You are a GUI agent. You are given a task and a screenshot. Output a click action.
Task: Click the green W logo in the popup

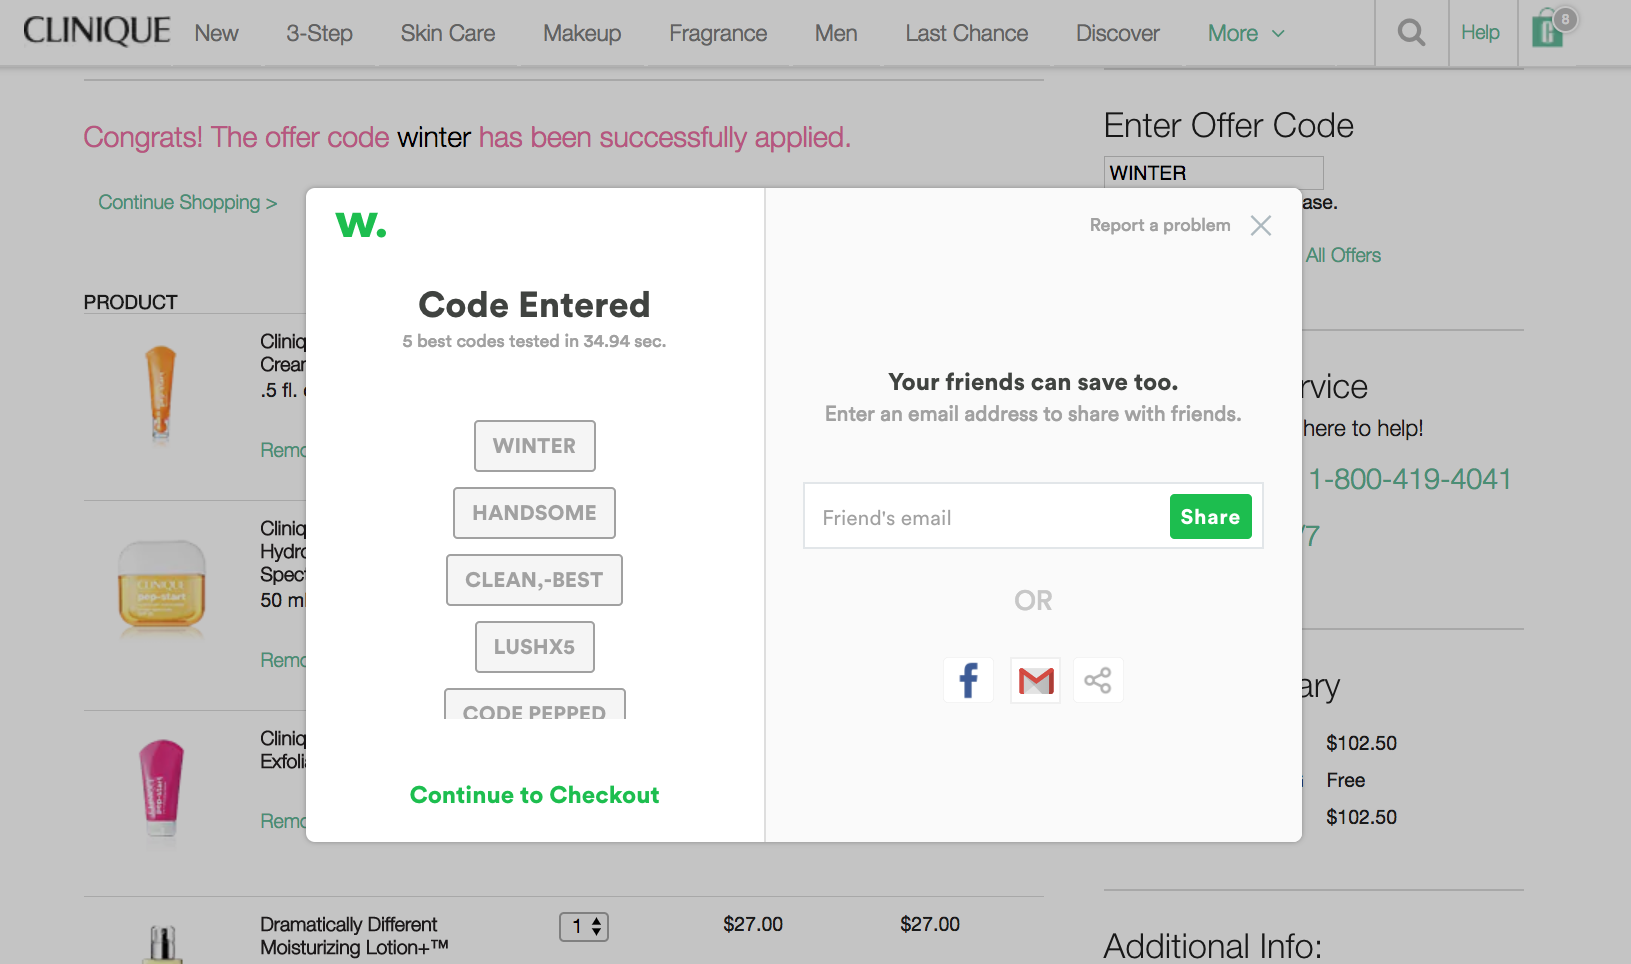tap(361, 225)
